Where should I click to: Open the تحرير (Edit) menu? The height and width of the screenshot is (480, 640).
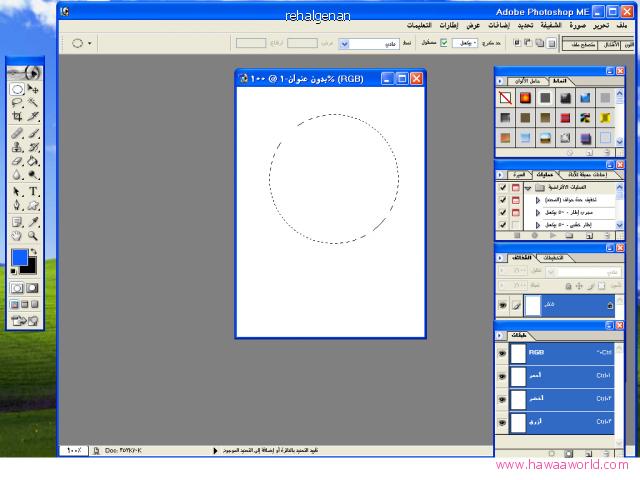click(x=598, y=25)
